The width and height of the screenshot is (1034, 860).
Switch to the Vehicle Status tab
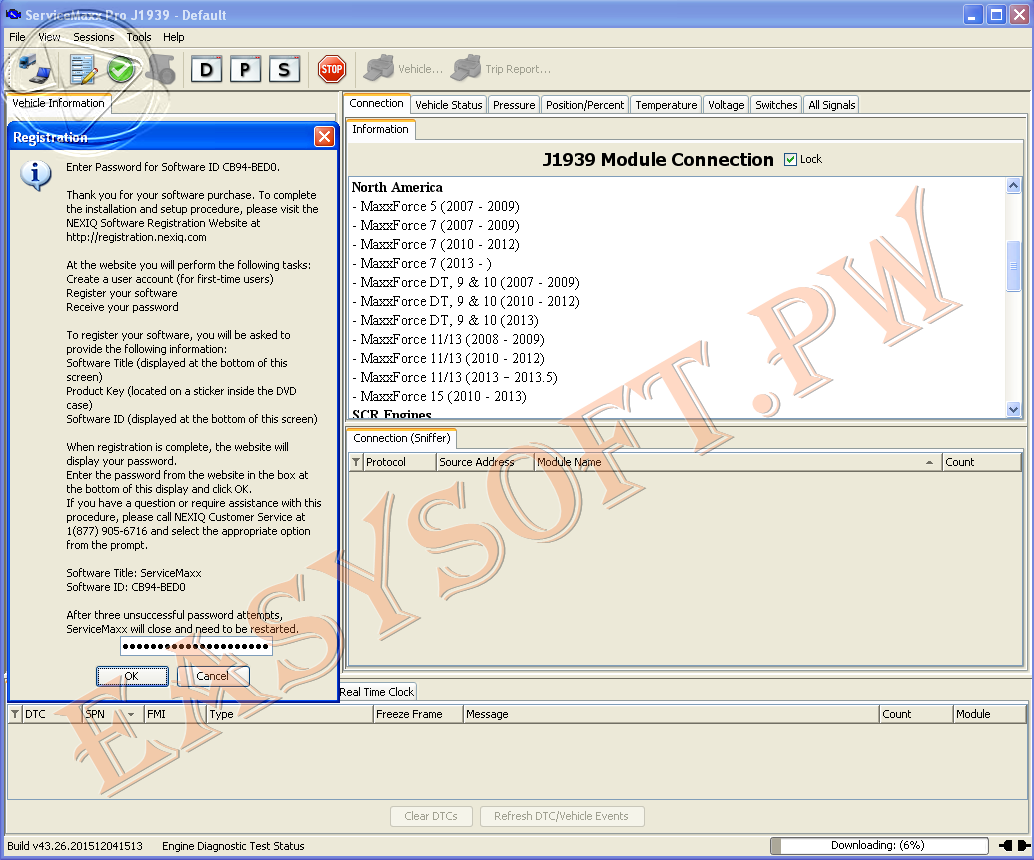click(448, 105)
